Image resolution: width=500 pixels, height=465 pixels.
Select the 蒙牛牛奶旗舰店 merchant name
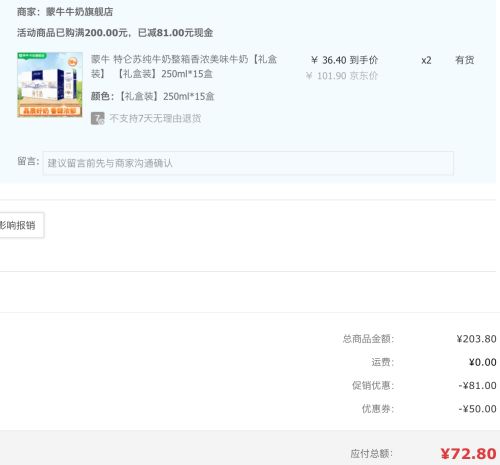tap(79, 12)
